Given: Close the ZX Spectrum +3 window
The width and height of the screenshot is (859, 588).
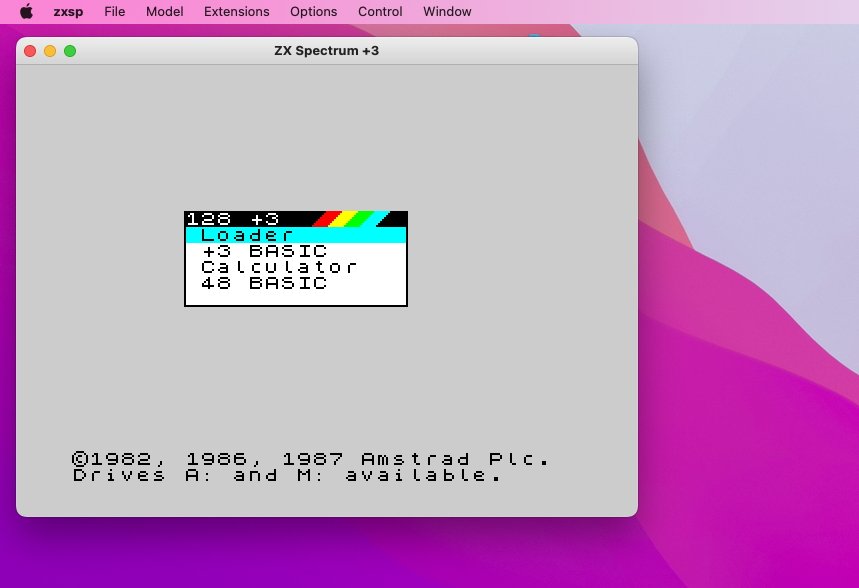Looking at the screenshot, I should pyautogui.click(x=30, y=51).
